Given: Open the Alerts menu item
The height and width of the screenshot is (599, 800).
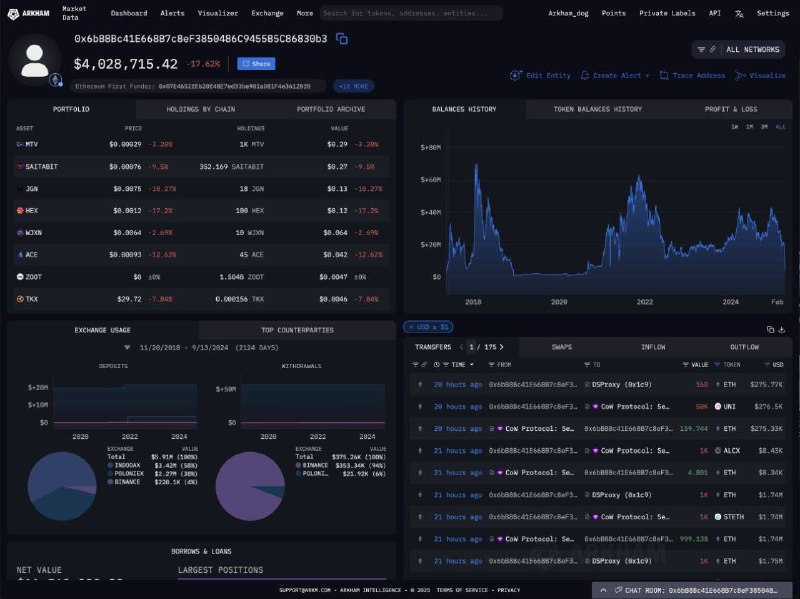Looking at the screenshot, I should (x=172, y=13).
